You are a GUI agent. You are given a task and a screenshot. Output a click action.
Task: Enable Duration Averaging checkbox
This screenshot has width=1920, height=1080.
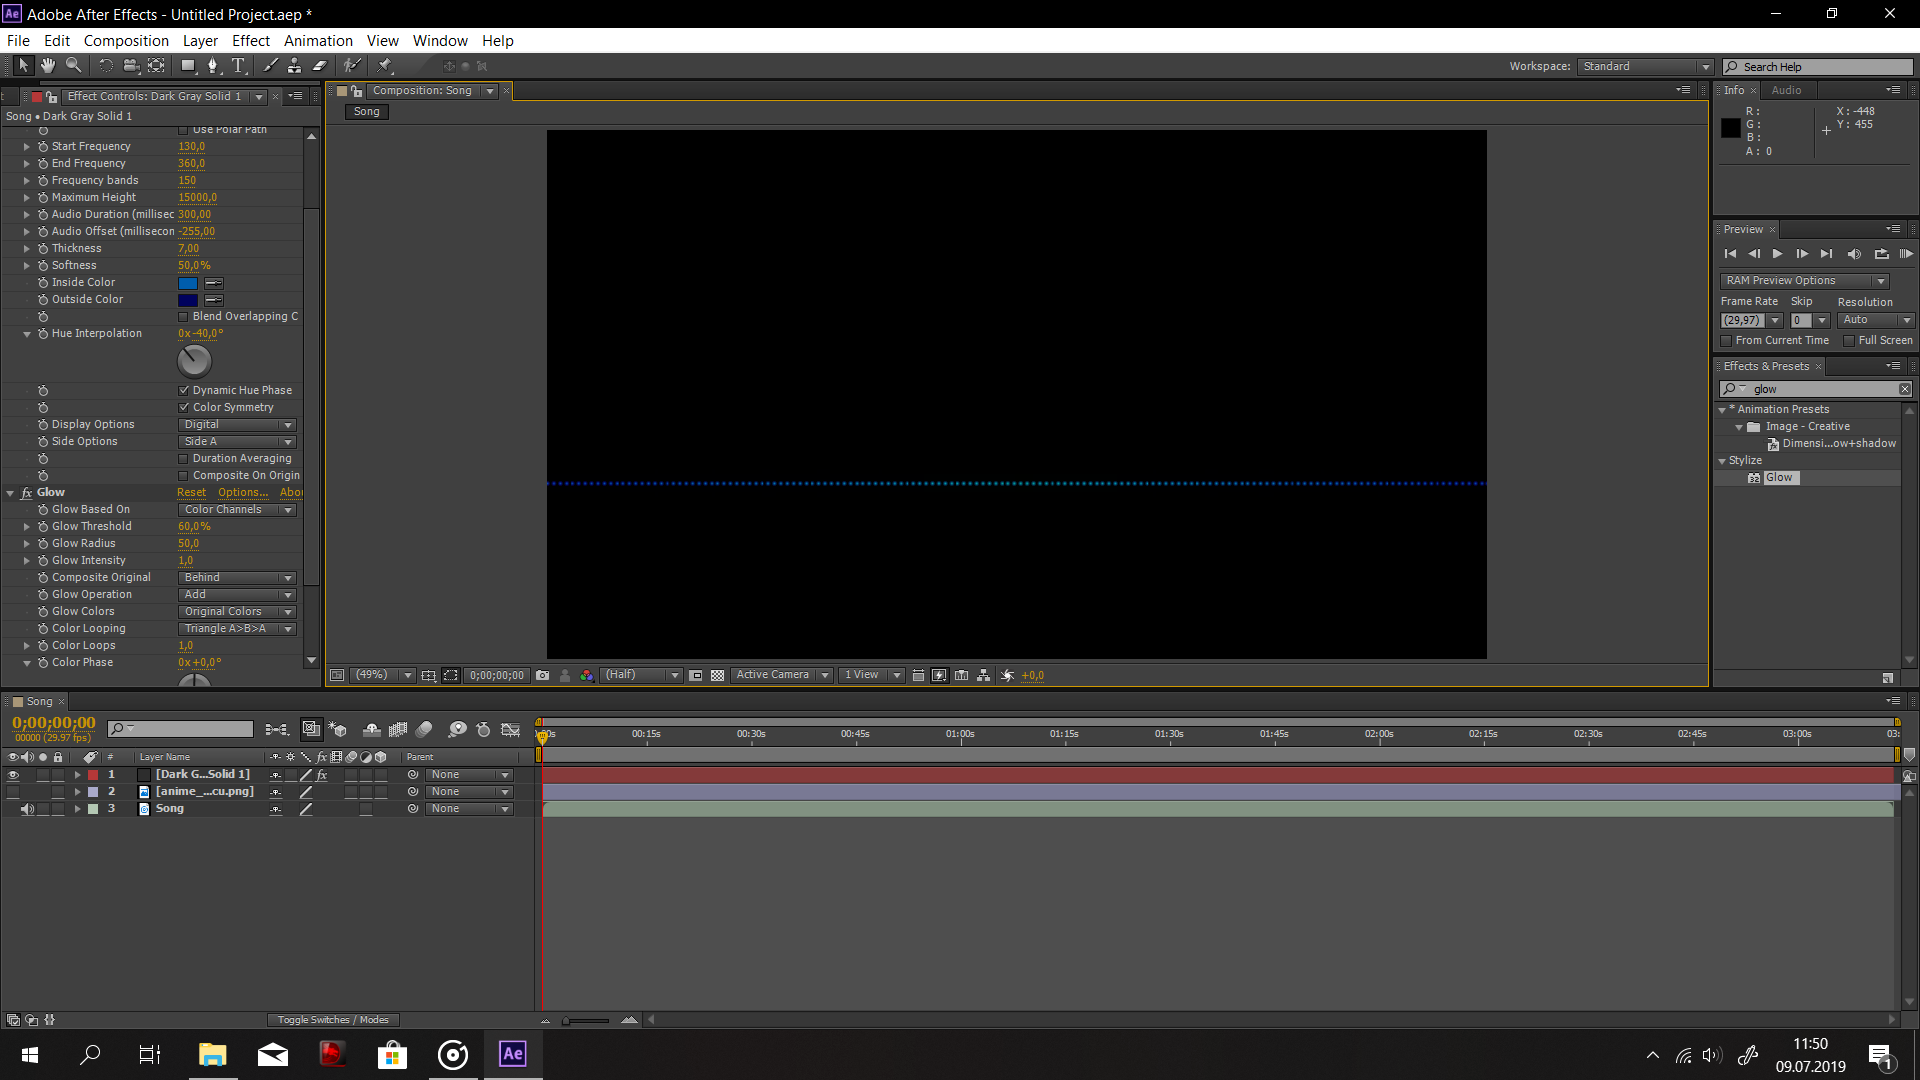[x=183, y=459]
